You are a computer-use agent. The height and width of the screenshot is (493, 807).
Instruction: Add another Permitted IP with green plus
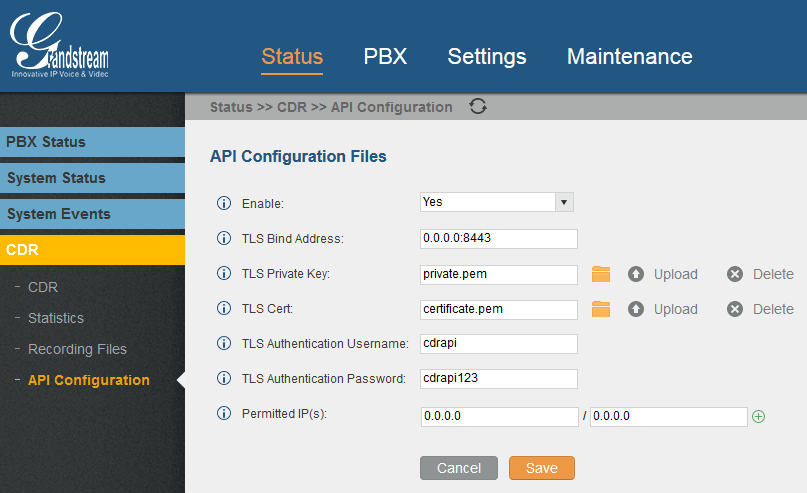point(758,416)
